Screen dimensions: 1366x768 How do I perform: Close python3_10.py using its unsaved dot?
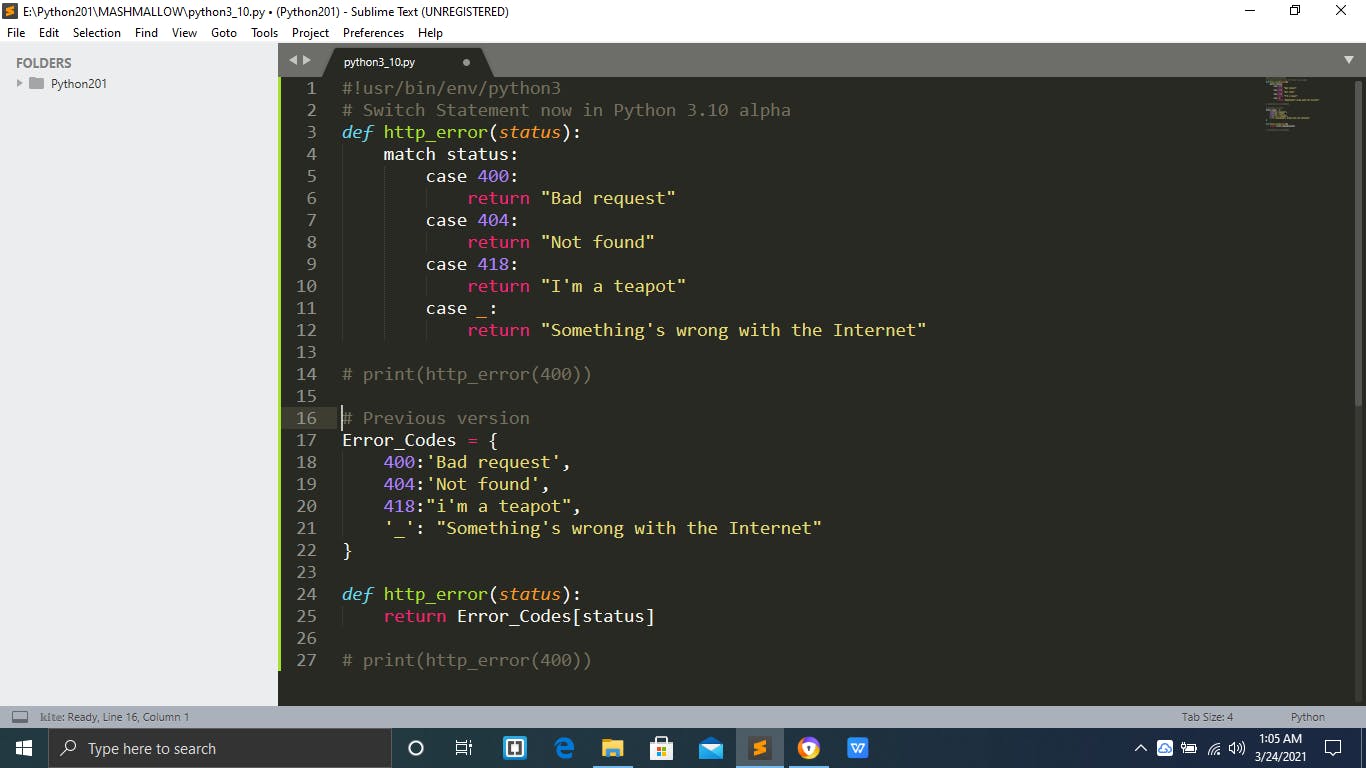point(466,62)
